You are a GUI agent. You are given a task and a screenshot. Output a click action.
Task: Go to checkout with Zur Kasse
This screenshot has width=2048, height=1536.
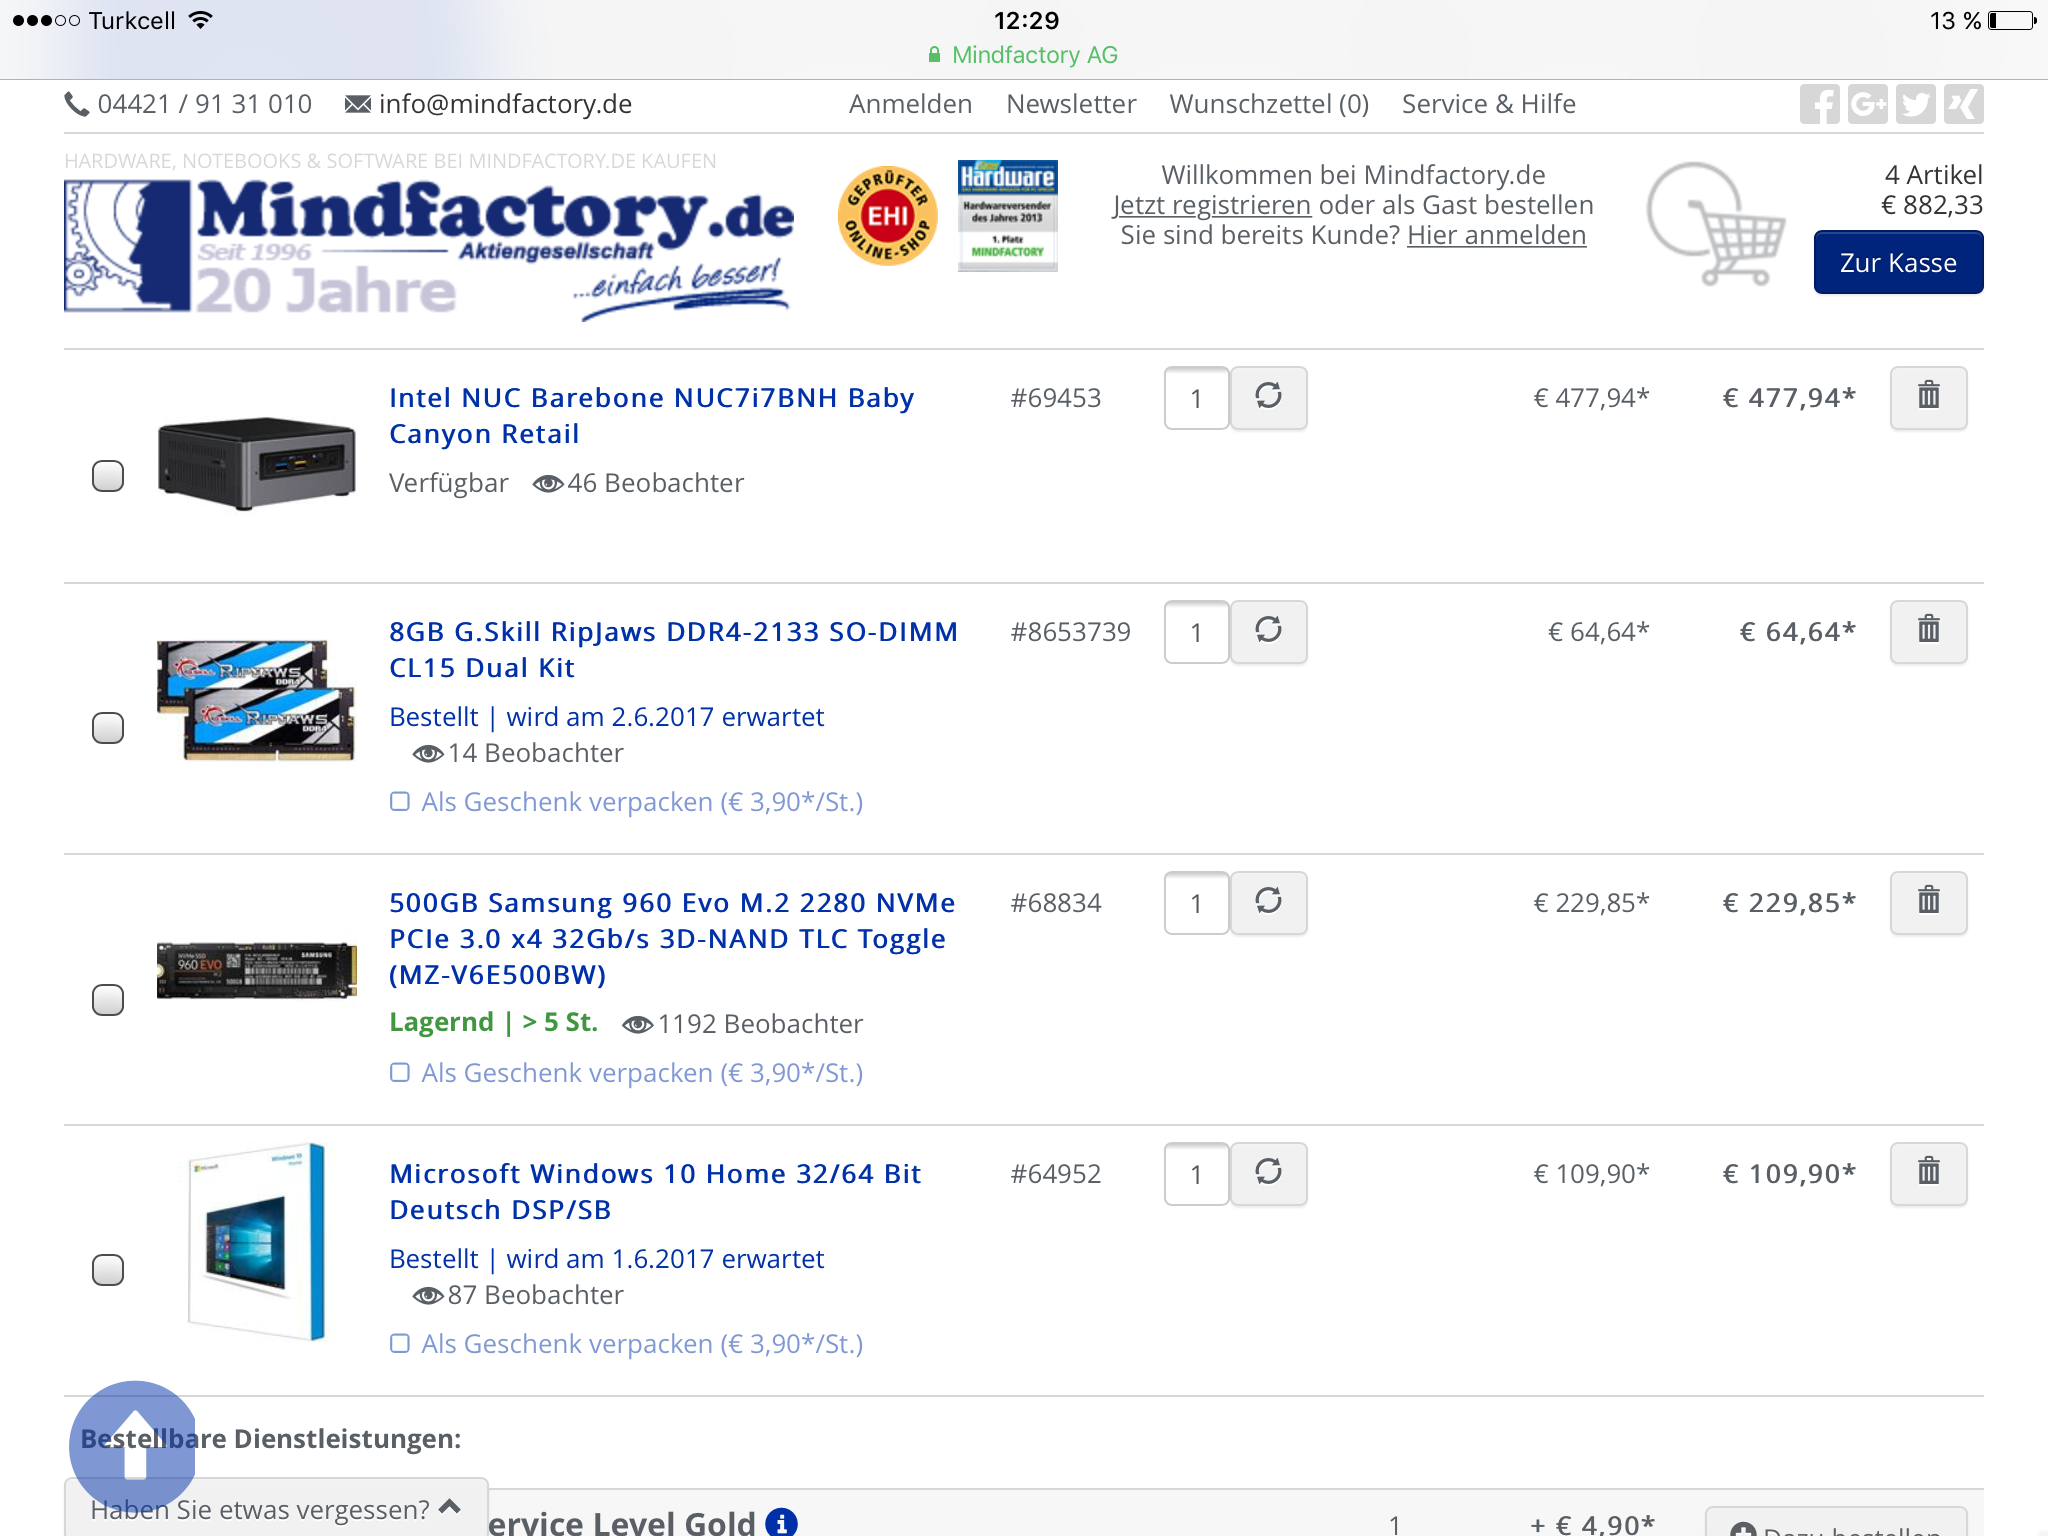(x=1898, y=262)
